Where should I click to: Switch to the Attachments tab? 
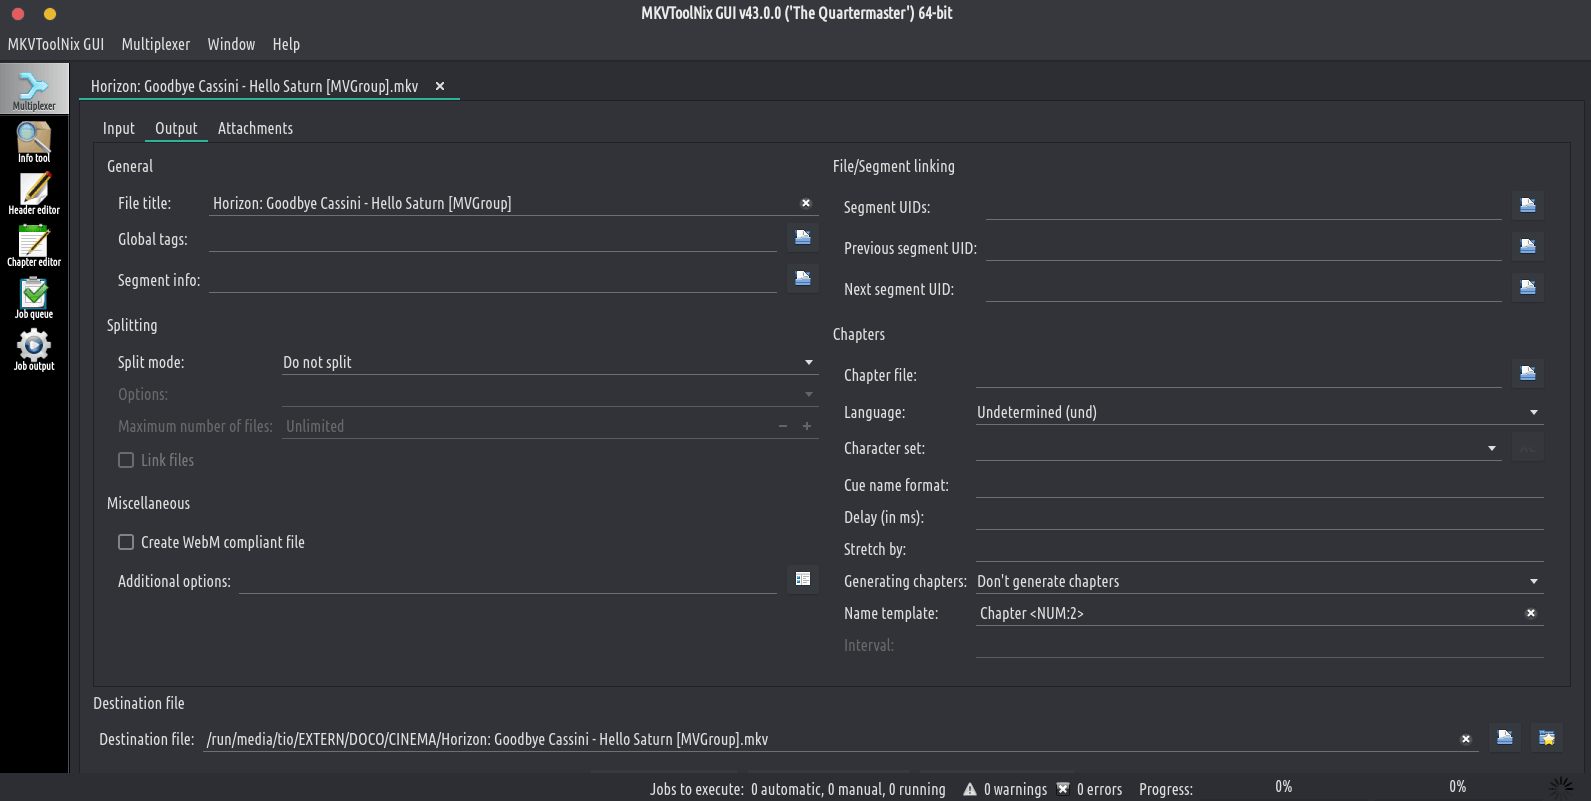pos(255,128)
